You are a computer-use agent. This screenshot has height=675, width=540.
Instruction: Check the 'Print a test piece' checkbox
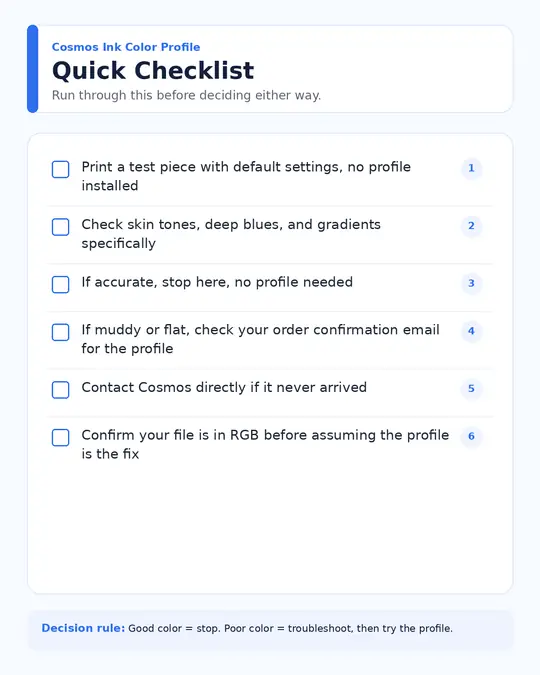[60, 169]
